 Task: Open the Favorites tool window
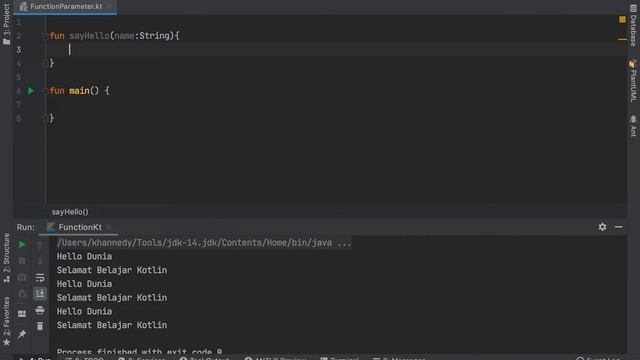[6, 321]
